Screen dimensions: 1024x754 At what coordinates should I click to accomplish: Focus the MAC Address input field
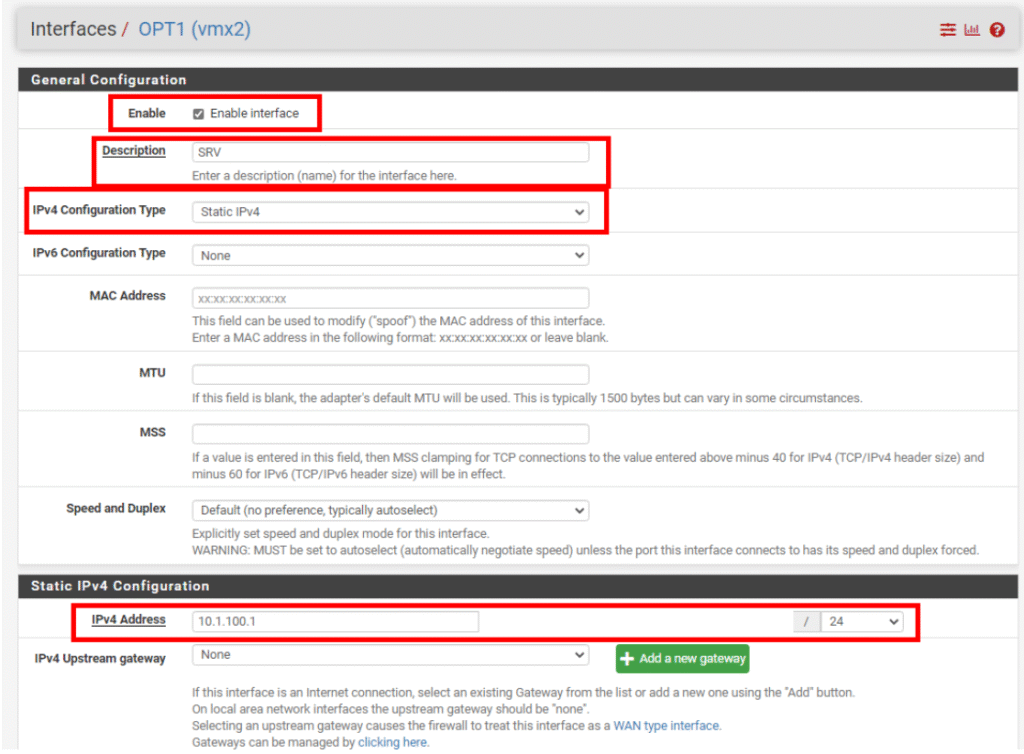390,298
